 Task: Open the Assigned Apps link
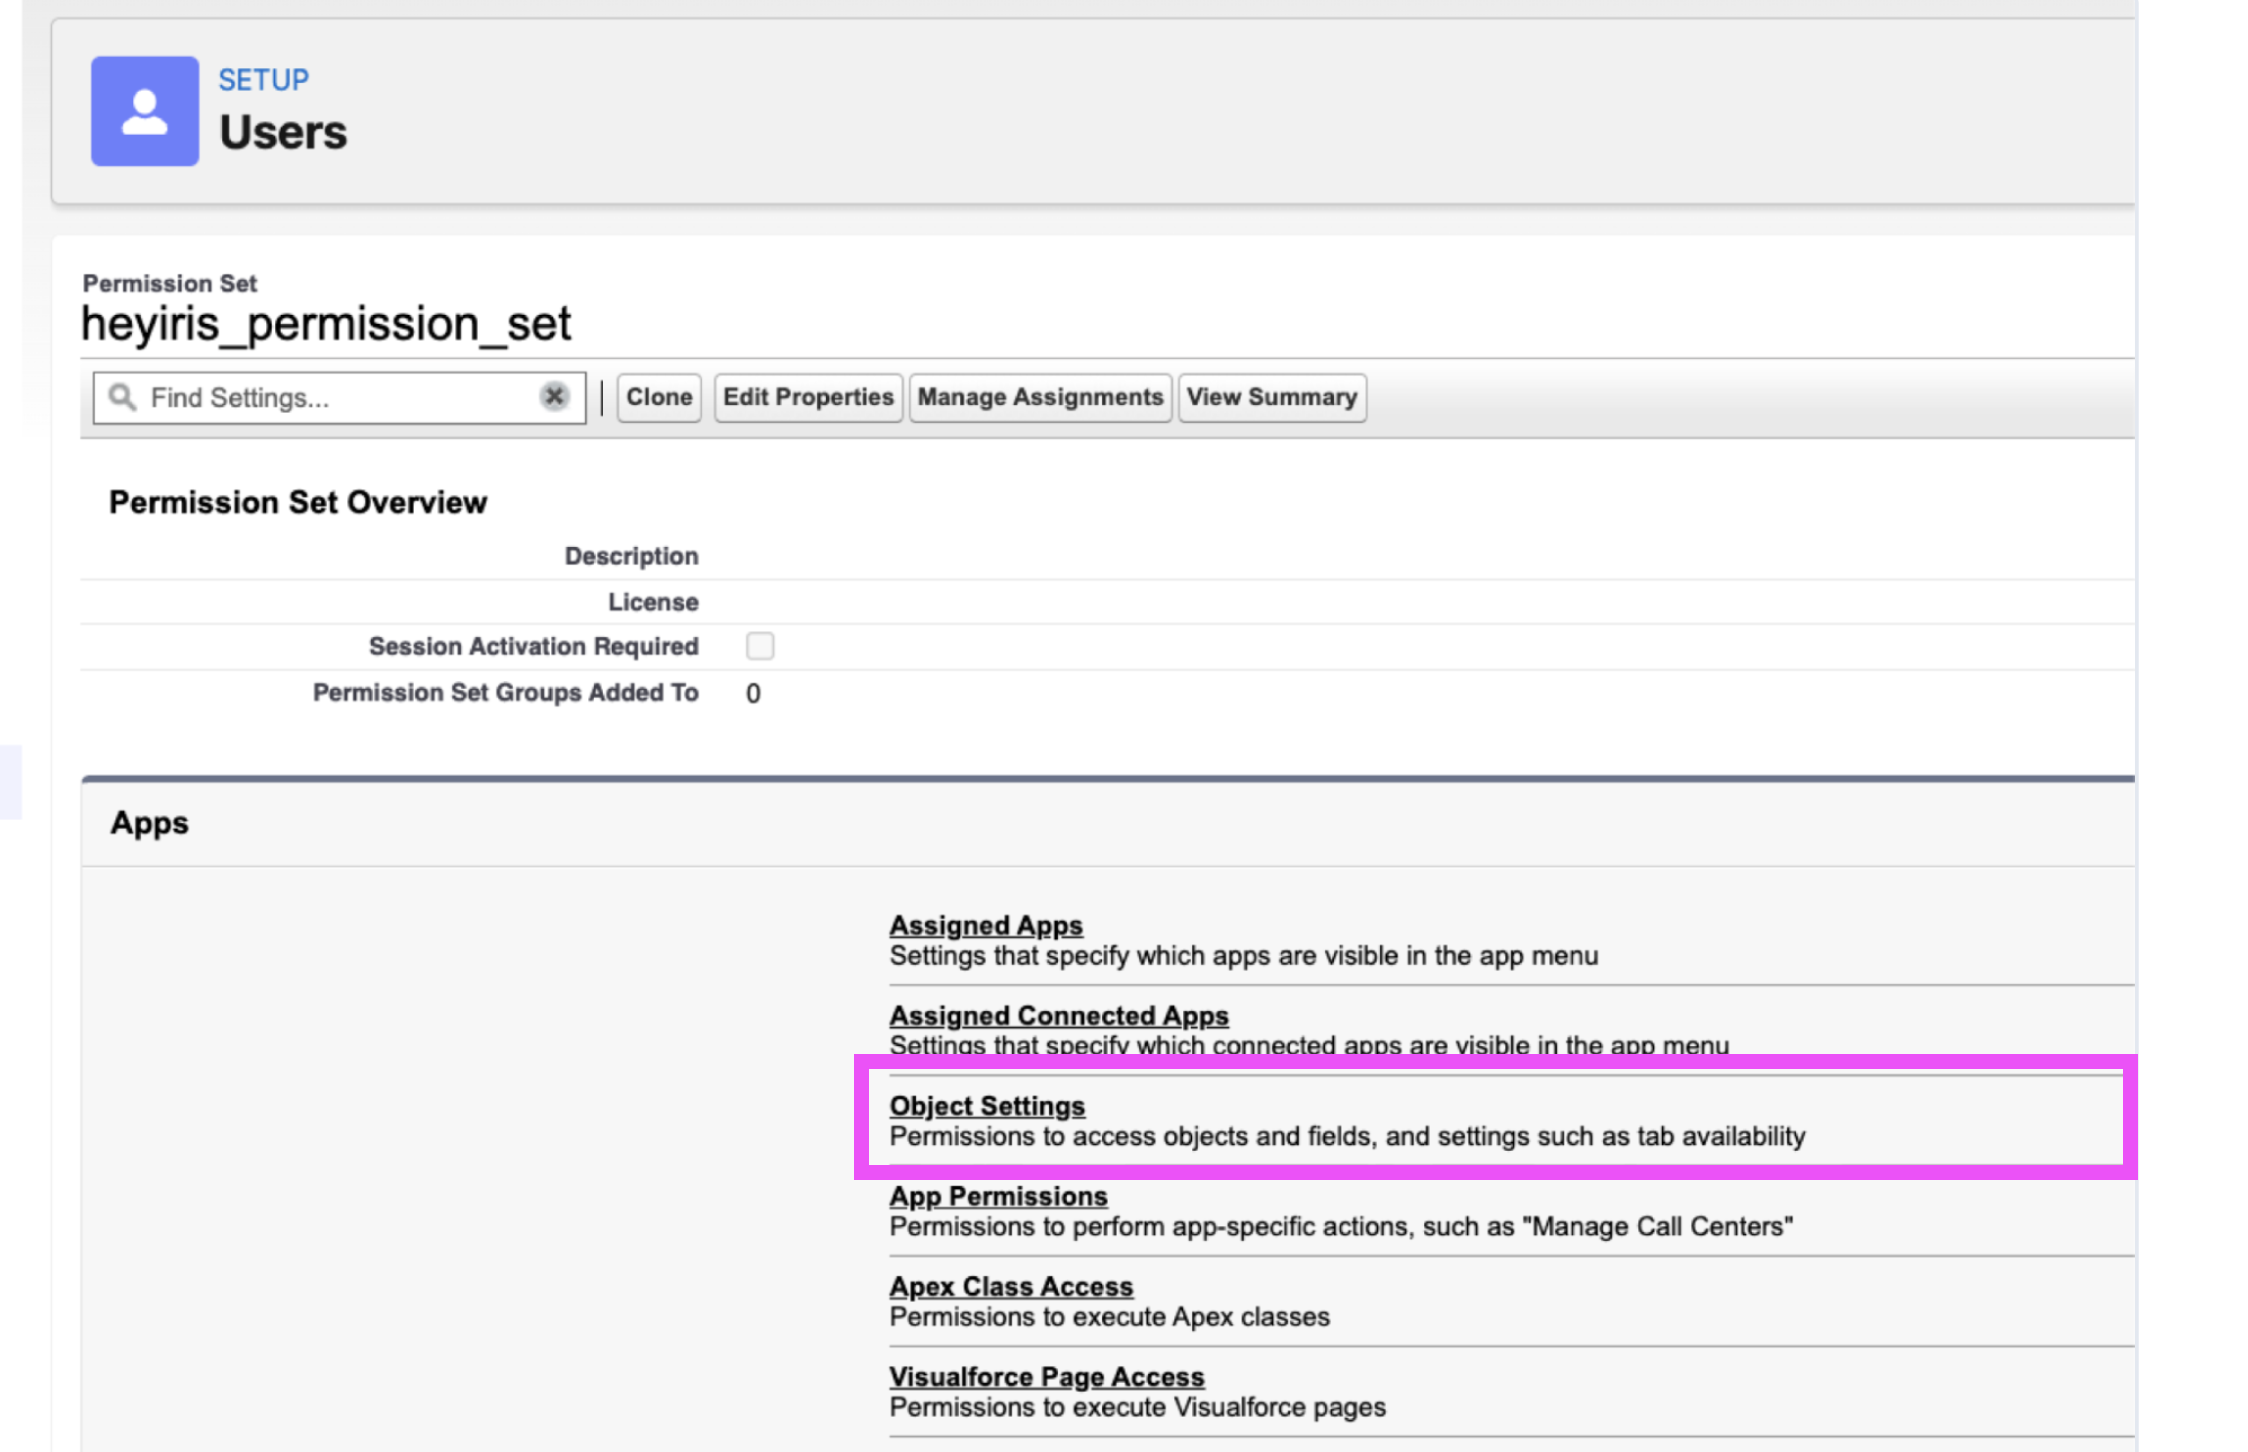click(x=986, y=925)
